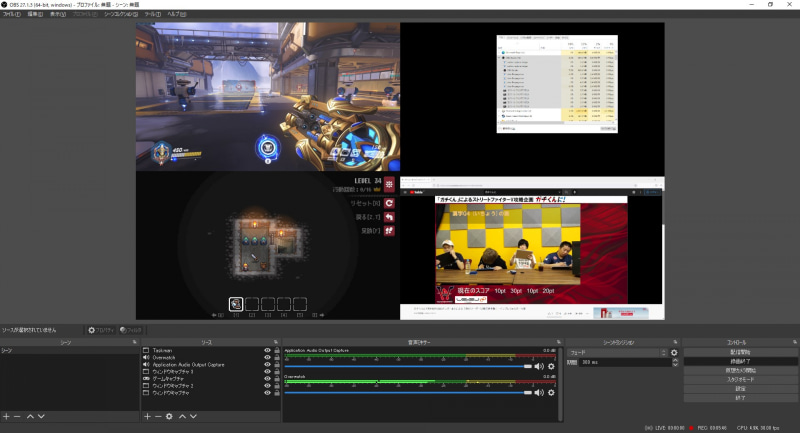This screenshot has width=800, height=433.
Task: Toggle visibility of Application Audio Output Capture
Action: click(267, 365)
